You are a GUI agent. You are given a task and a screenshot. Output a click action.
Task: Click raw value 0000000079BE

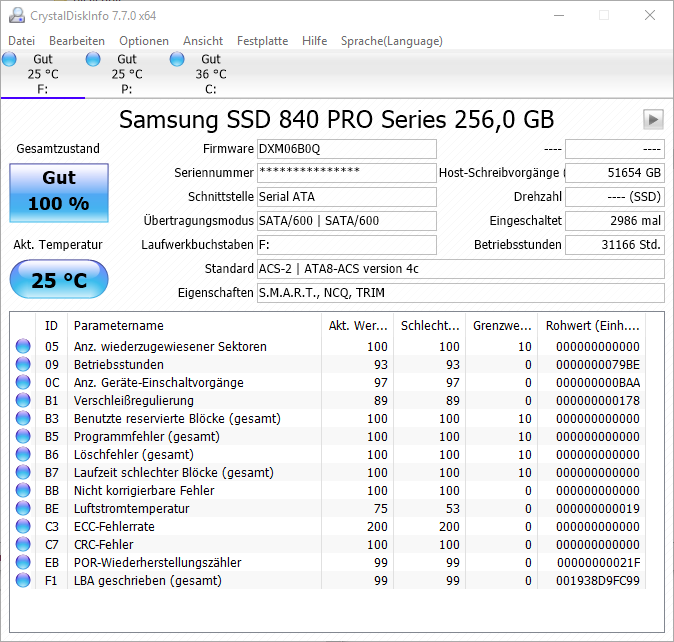598,364
